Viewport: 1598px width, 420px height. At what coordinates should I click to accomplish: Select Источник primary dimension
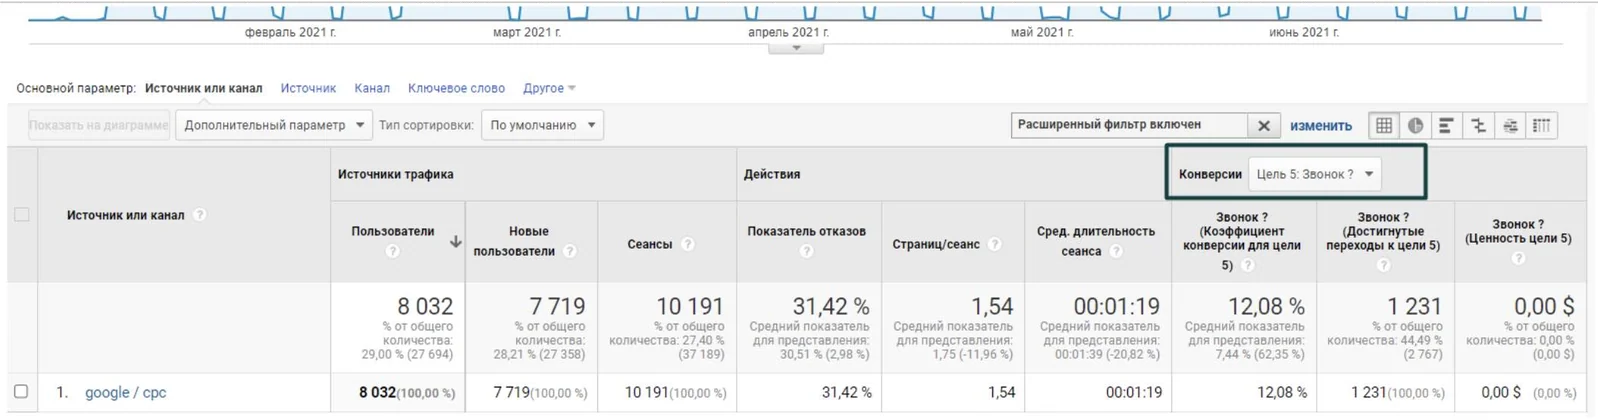pyautogui.click(x=308, y=88)
